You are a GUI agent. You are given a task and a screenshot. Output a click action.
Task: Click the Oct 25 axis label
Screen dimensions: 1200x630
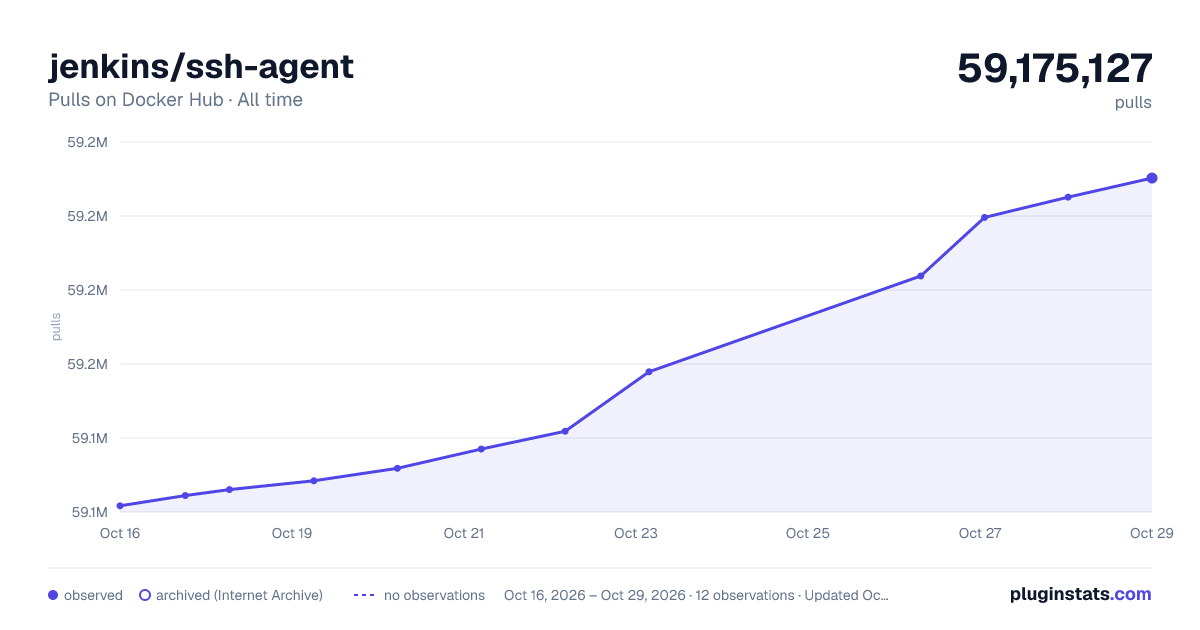[808, 533]
